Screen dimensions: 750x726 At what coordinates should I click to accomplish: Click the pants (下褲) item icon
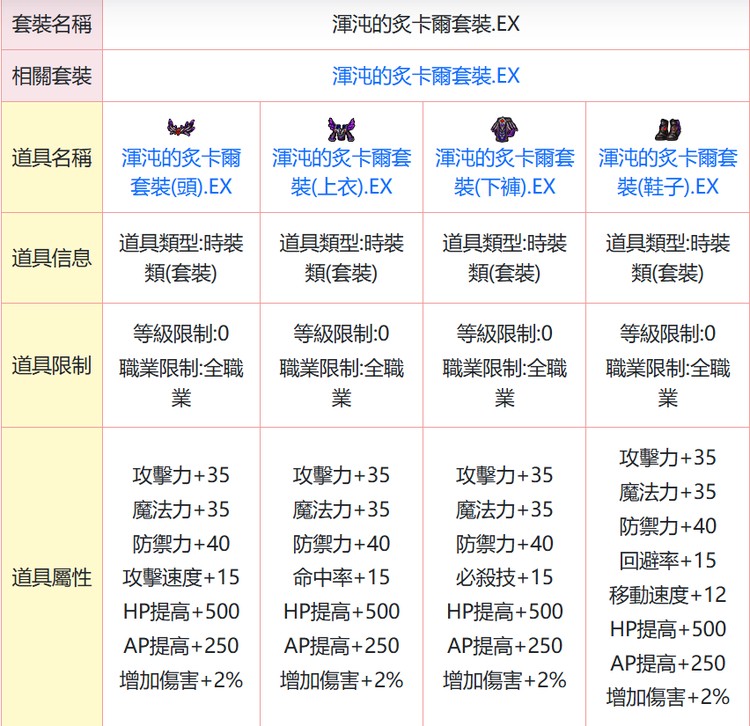504,129
